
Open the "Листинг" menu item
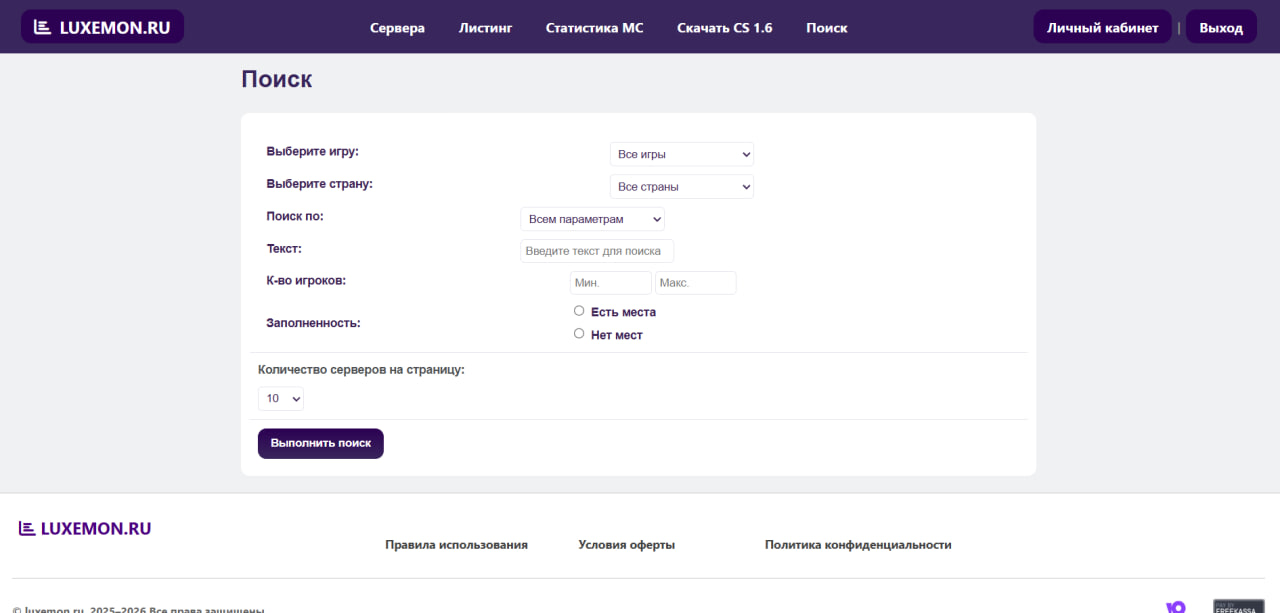(485, 28)
